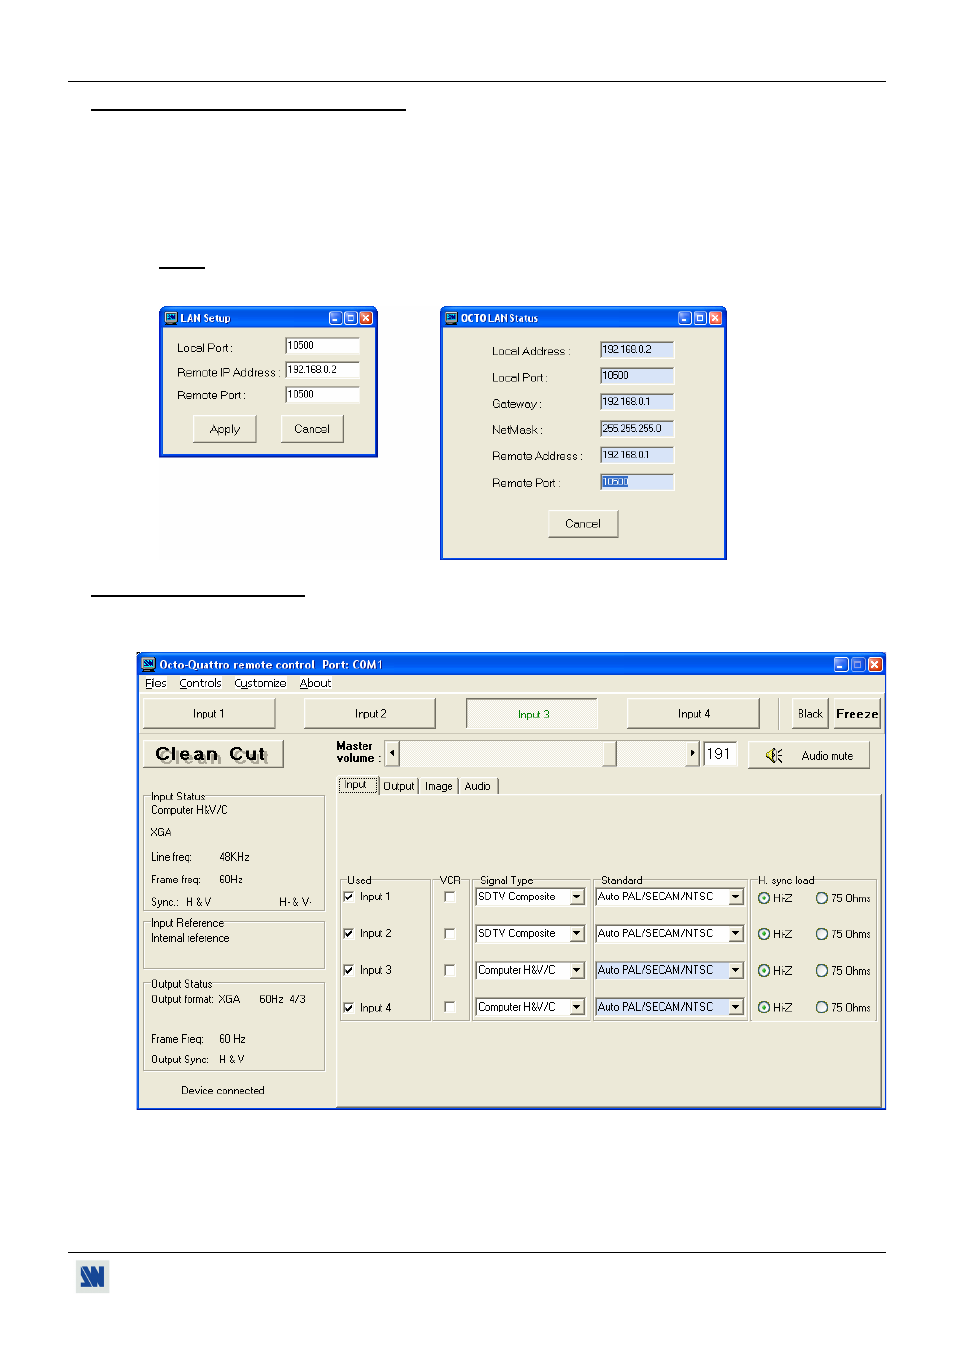This screenshot has height=1350, width=954.
Task: Tick the VCR checkbox in Input 3 row
Action: (x=450, y=970)
